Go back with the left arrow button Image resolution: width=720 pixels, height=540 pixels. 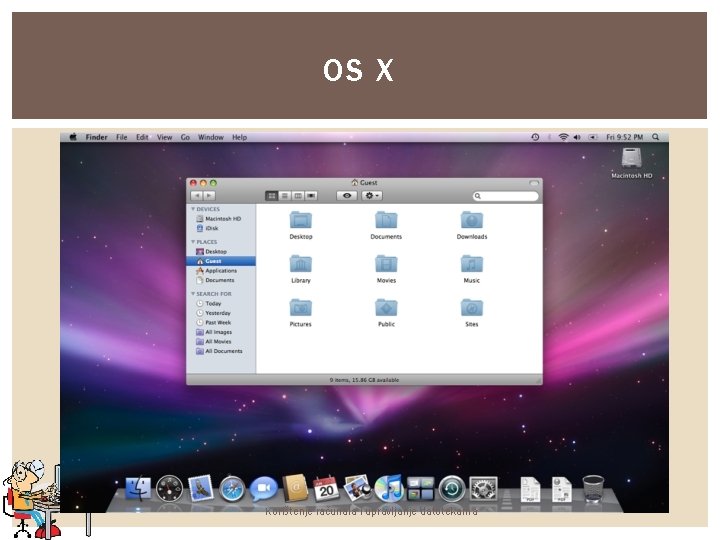point(197,196)
